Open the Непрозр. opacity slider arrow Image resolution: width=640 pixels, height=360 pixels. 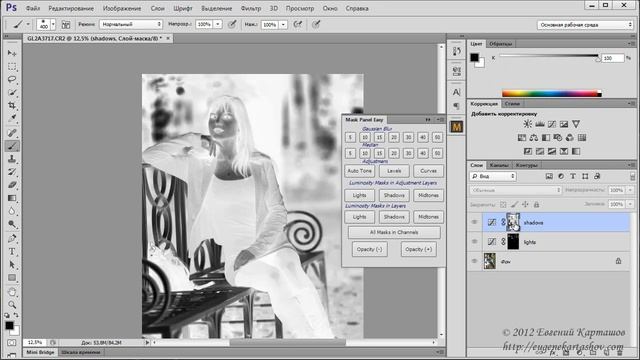click(218, 24)
